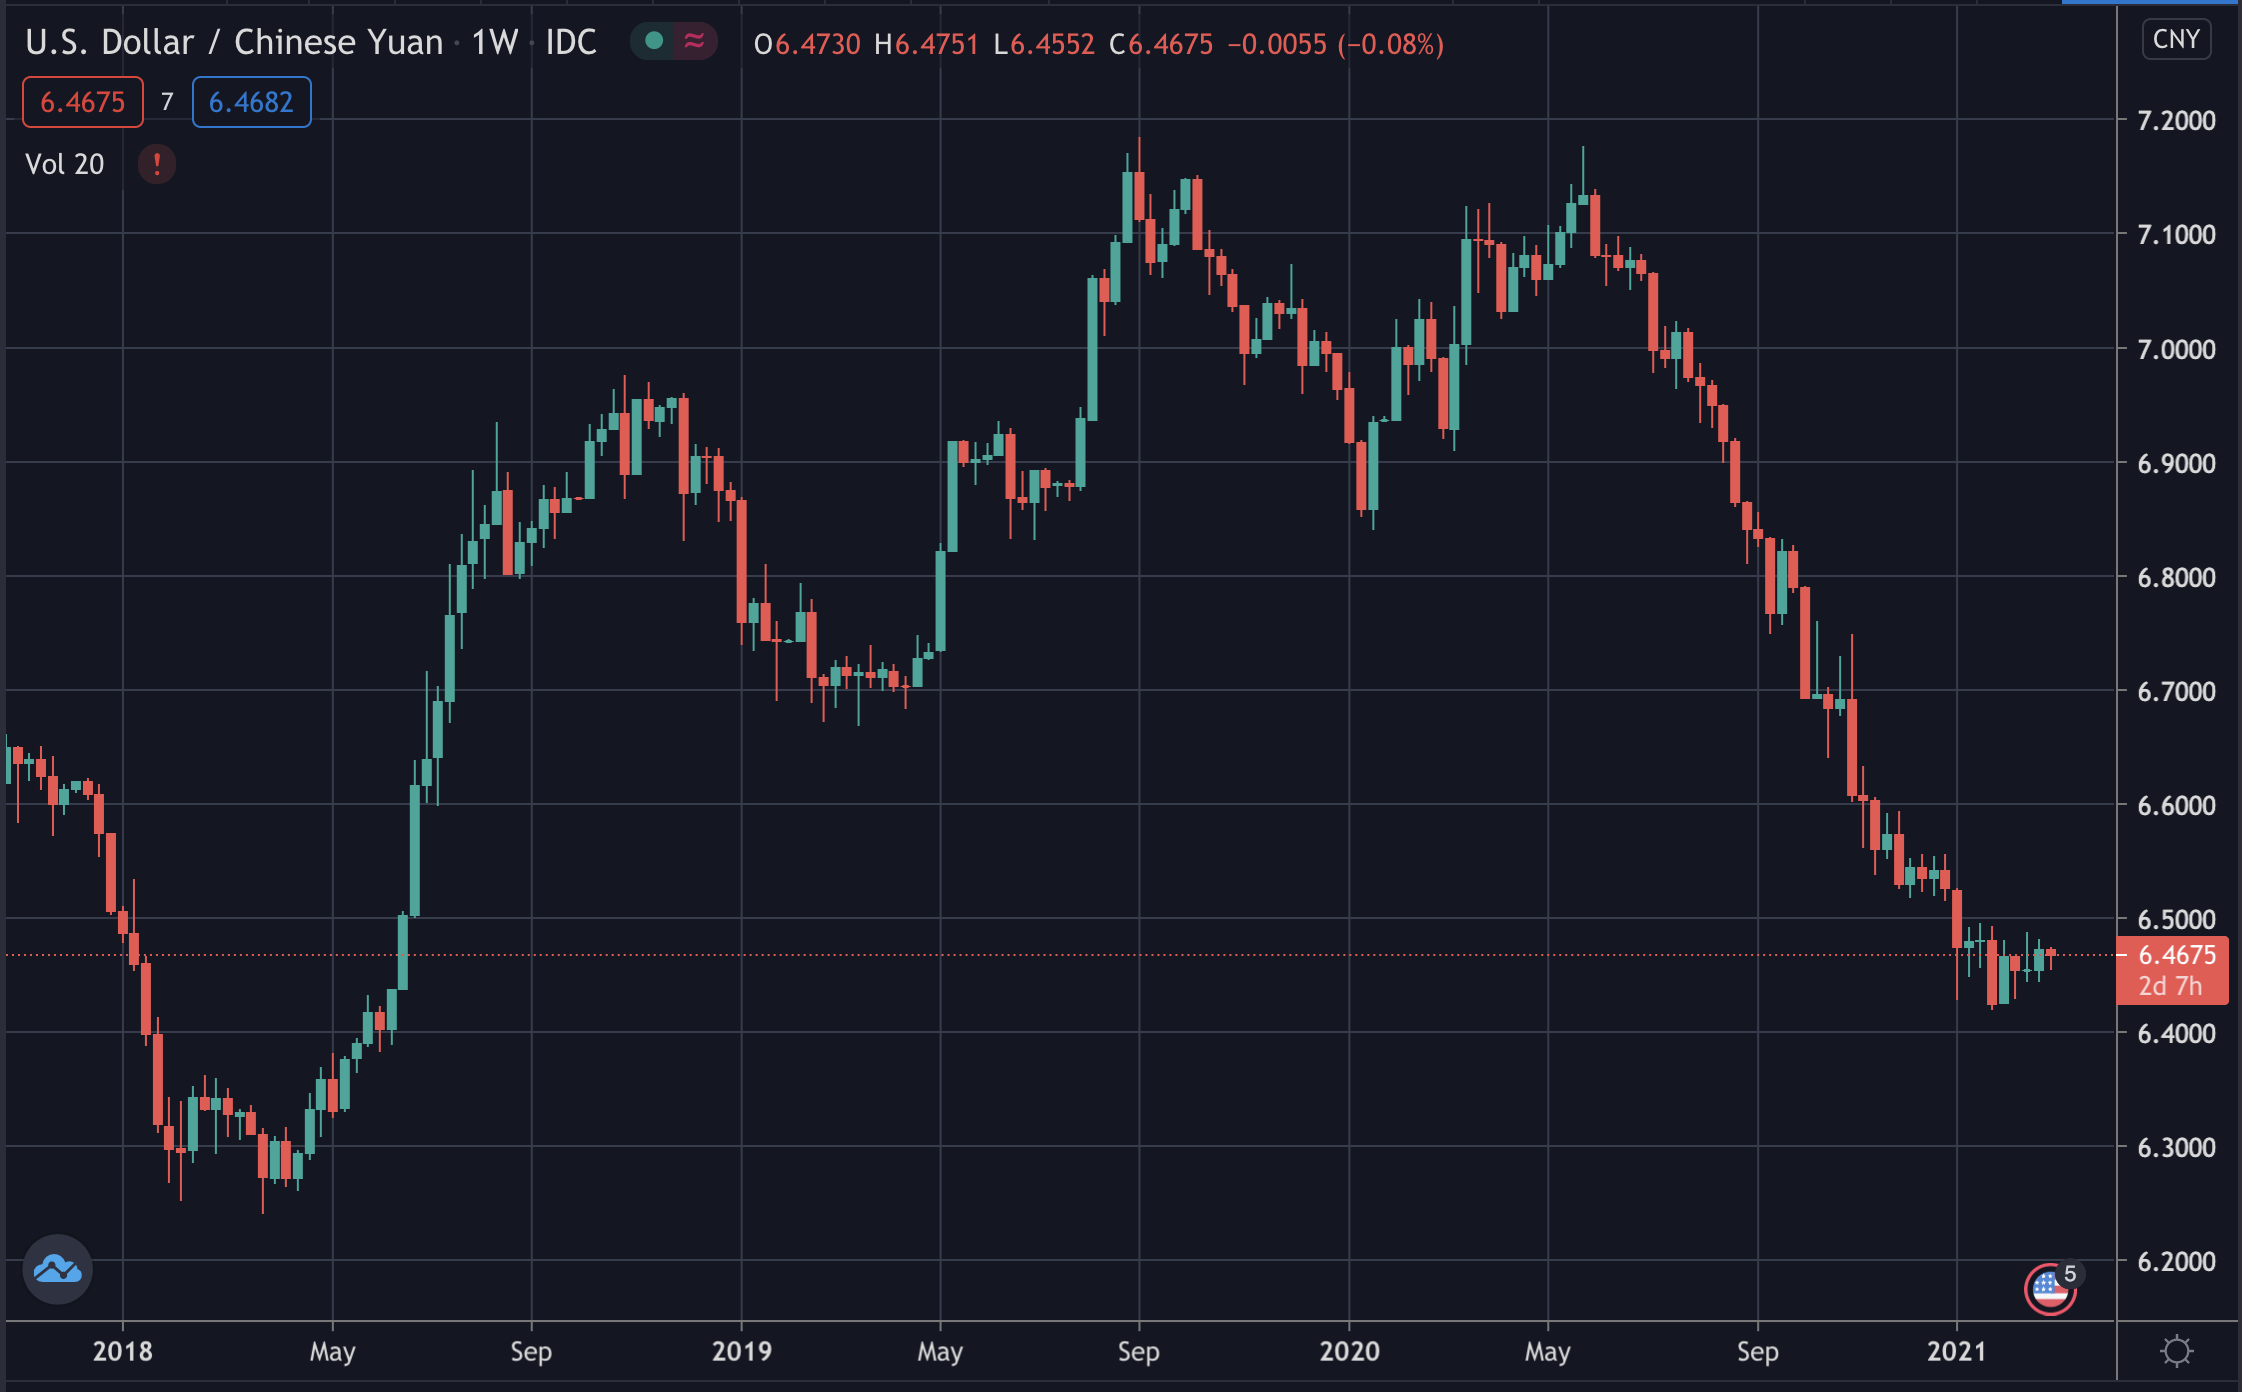Click the 2019 time axis label

(x=742, y=1351)
